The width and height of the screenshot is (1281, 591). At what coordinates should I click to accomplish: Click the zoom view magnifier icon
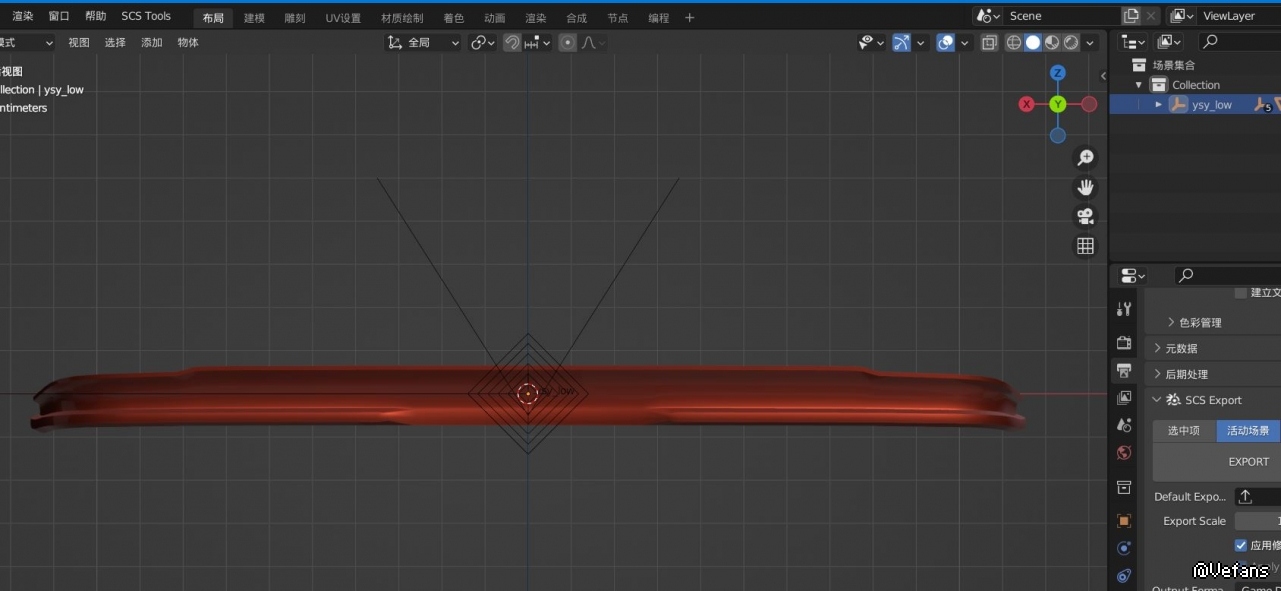coord(1085,158)
